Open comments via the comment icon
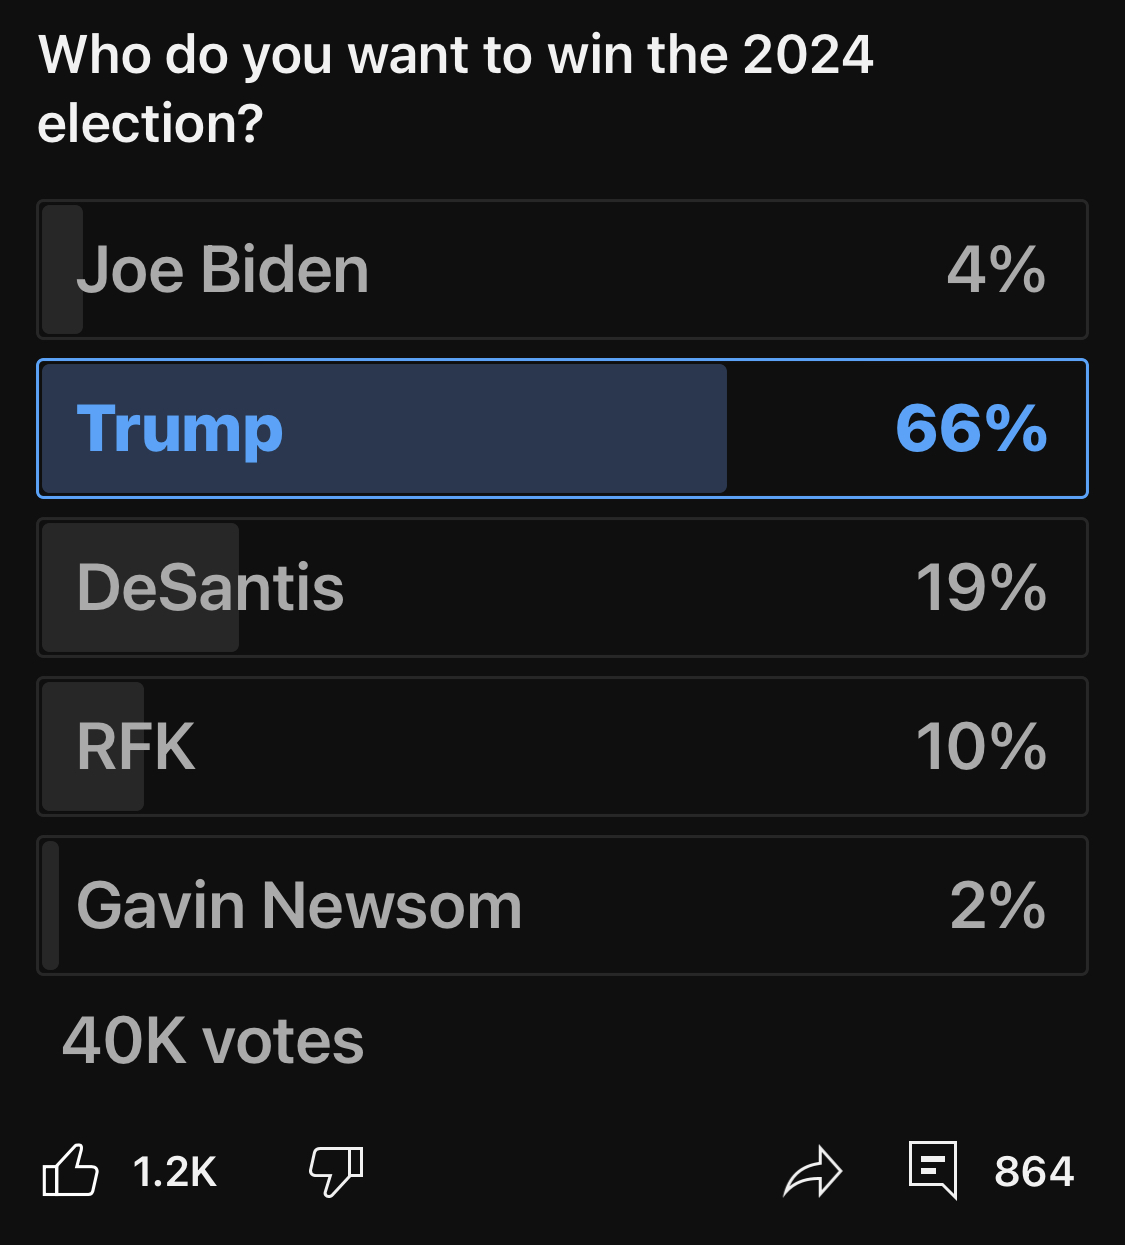This screenshot has height=1245, width=1125. (933, 1168)
